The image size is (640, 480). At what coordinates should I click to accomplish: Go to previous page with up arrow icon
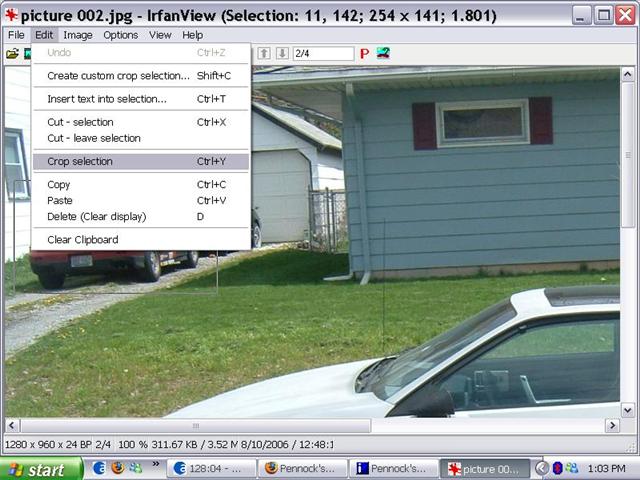[x=264, y=53]
